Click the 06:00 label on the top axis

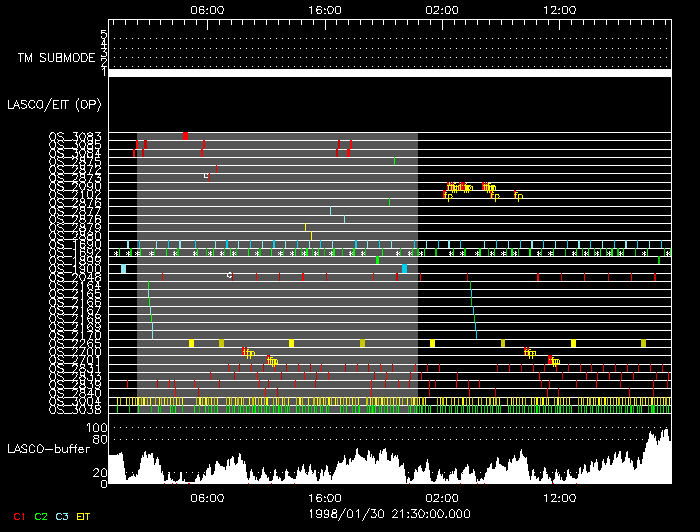tap(206, 8)
